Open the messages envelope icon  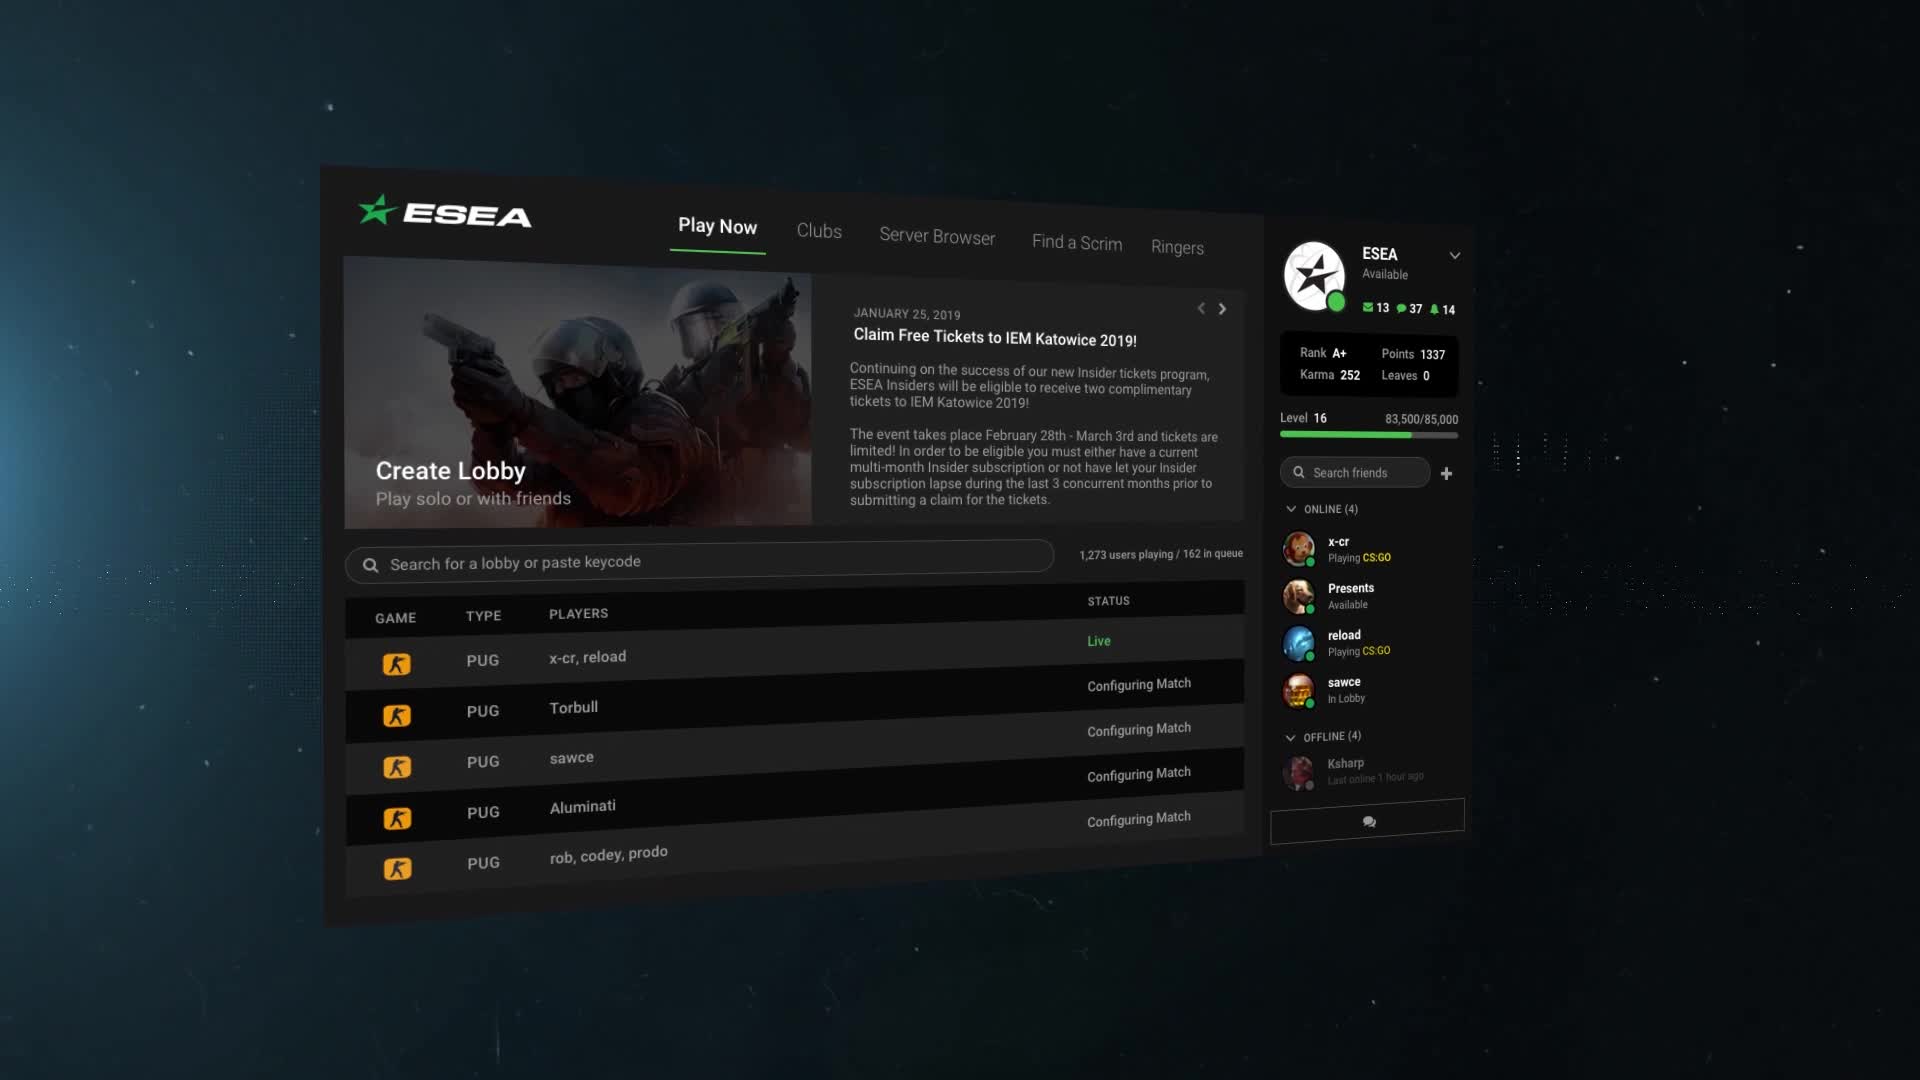[x=1367, y=308]
